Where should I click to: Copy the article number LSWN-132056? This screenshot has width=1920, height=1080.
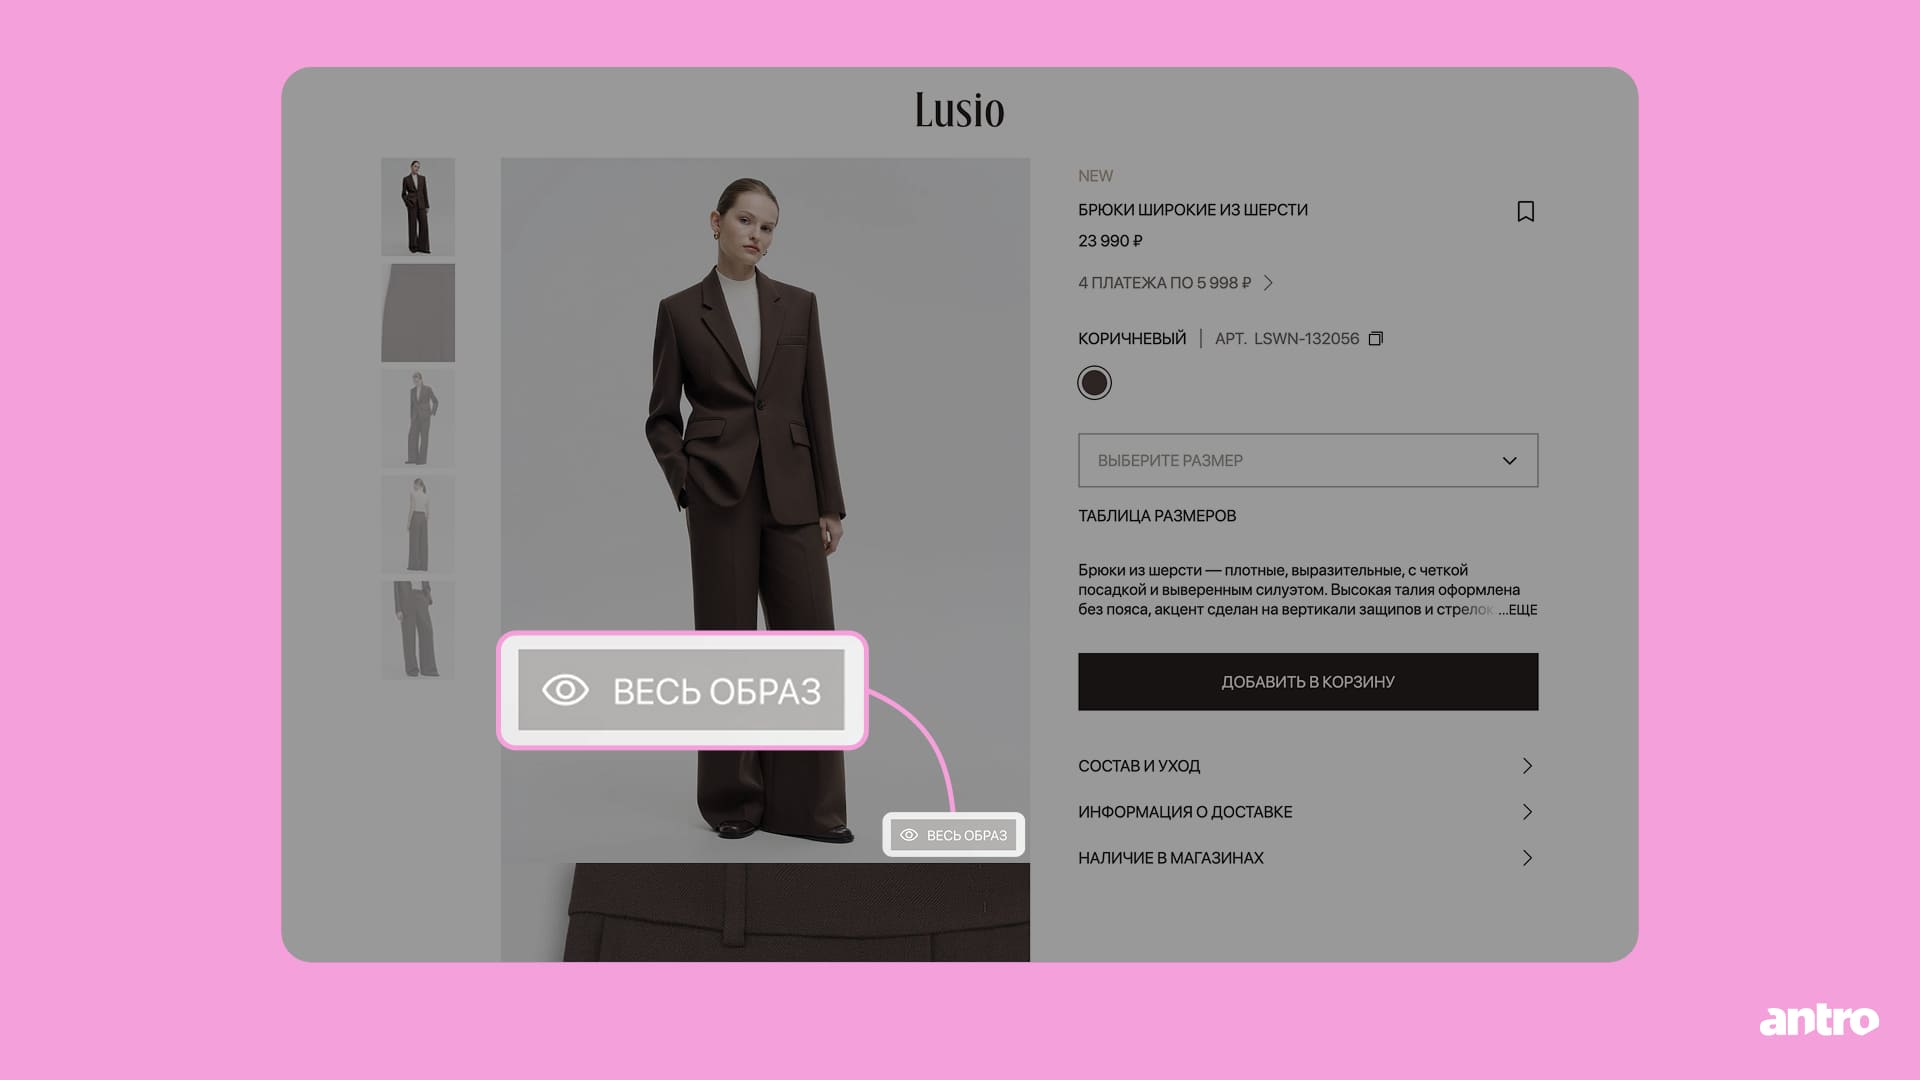pos(1376,339)
